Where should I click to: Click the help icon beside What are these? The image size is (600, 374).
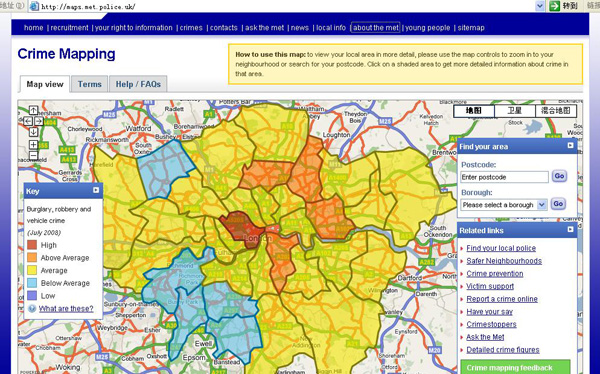click(x=32, y=309)
